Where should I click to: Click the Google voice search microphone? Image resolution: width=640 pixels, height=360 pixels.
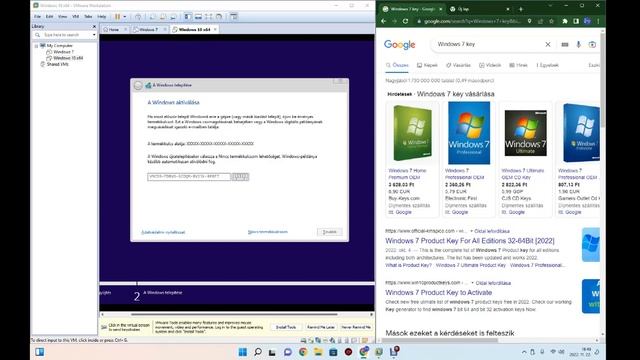(578, 44)
